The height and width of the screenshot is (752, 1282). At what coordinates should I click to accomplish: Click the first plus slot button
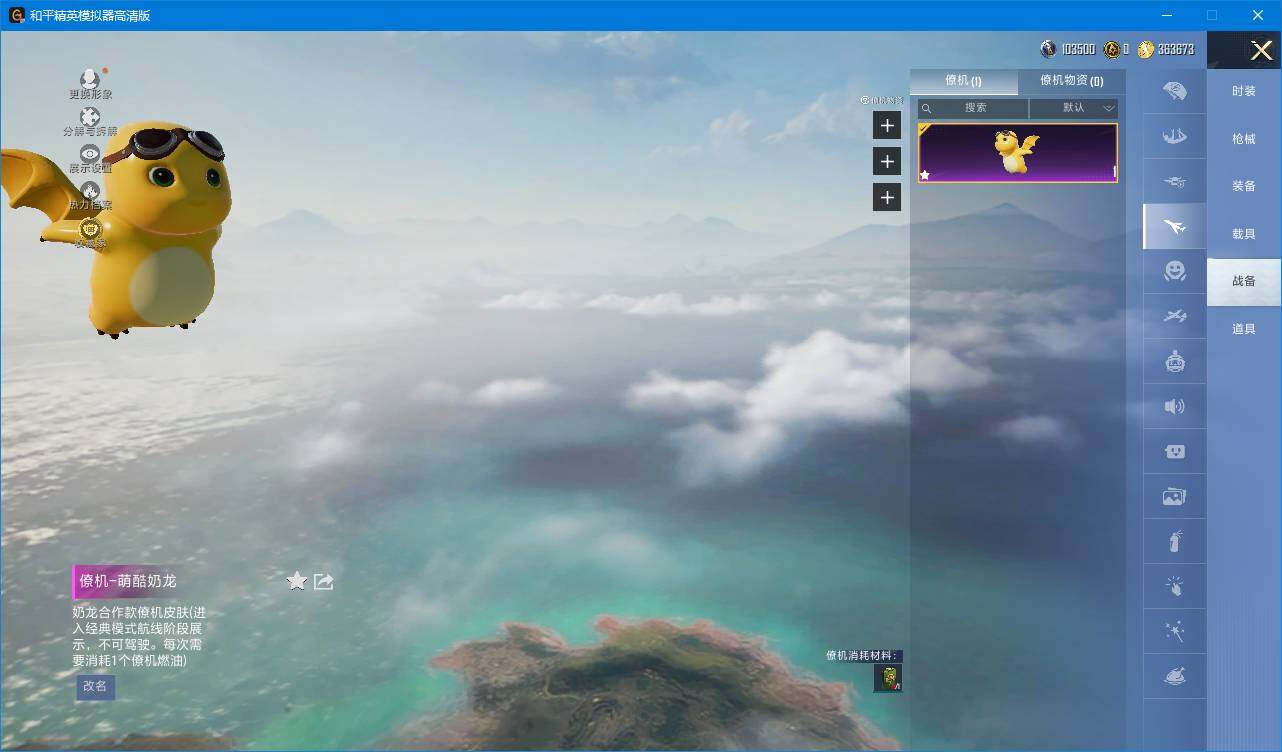[887, 125]
